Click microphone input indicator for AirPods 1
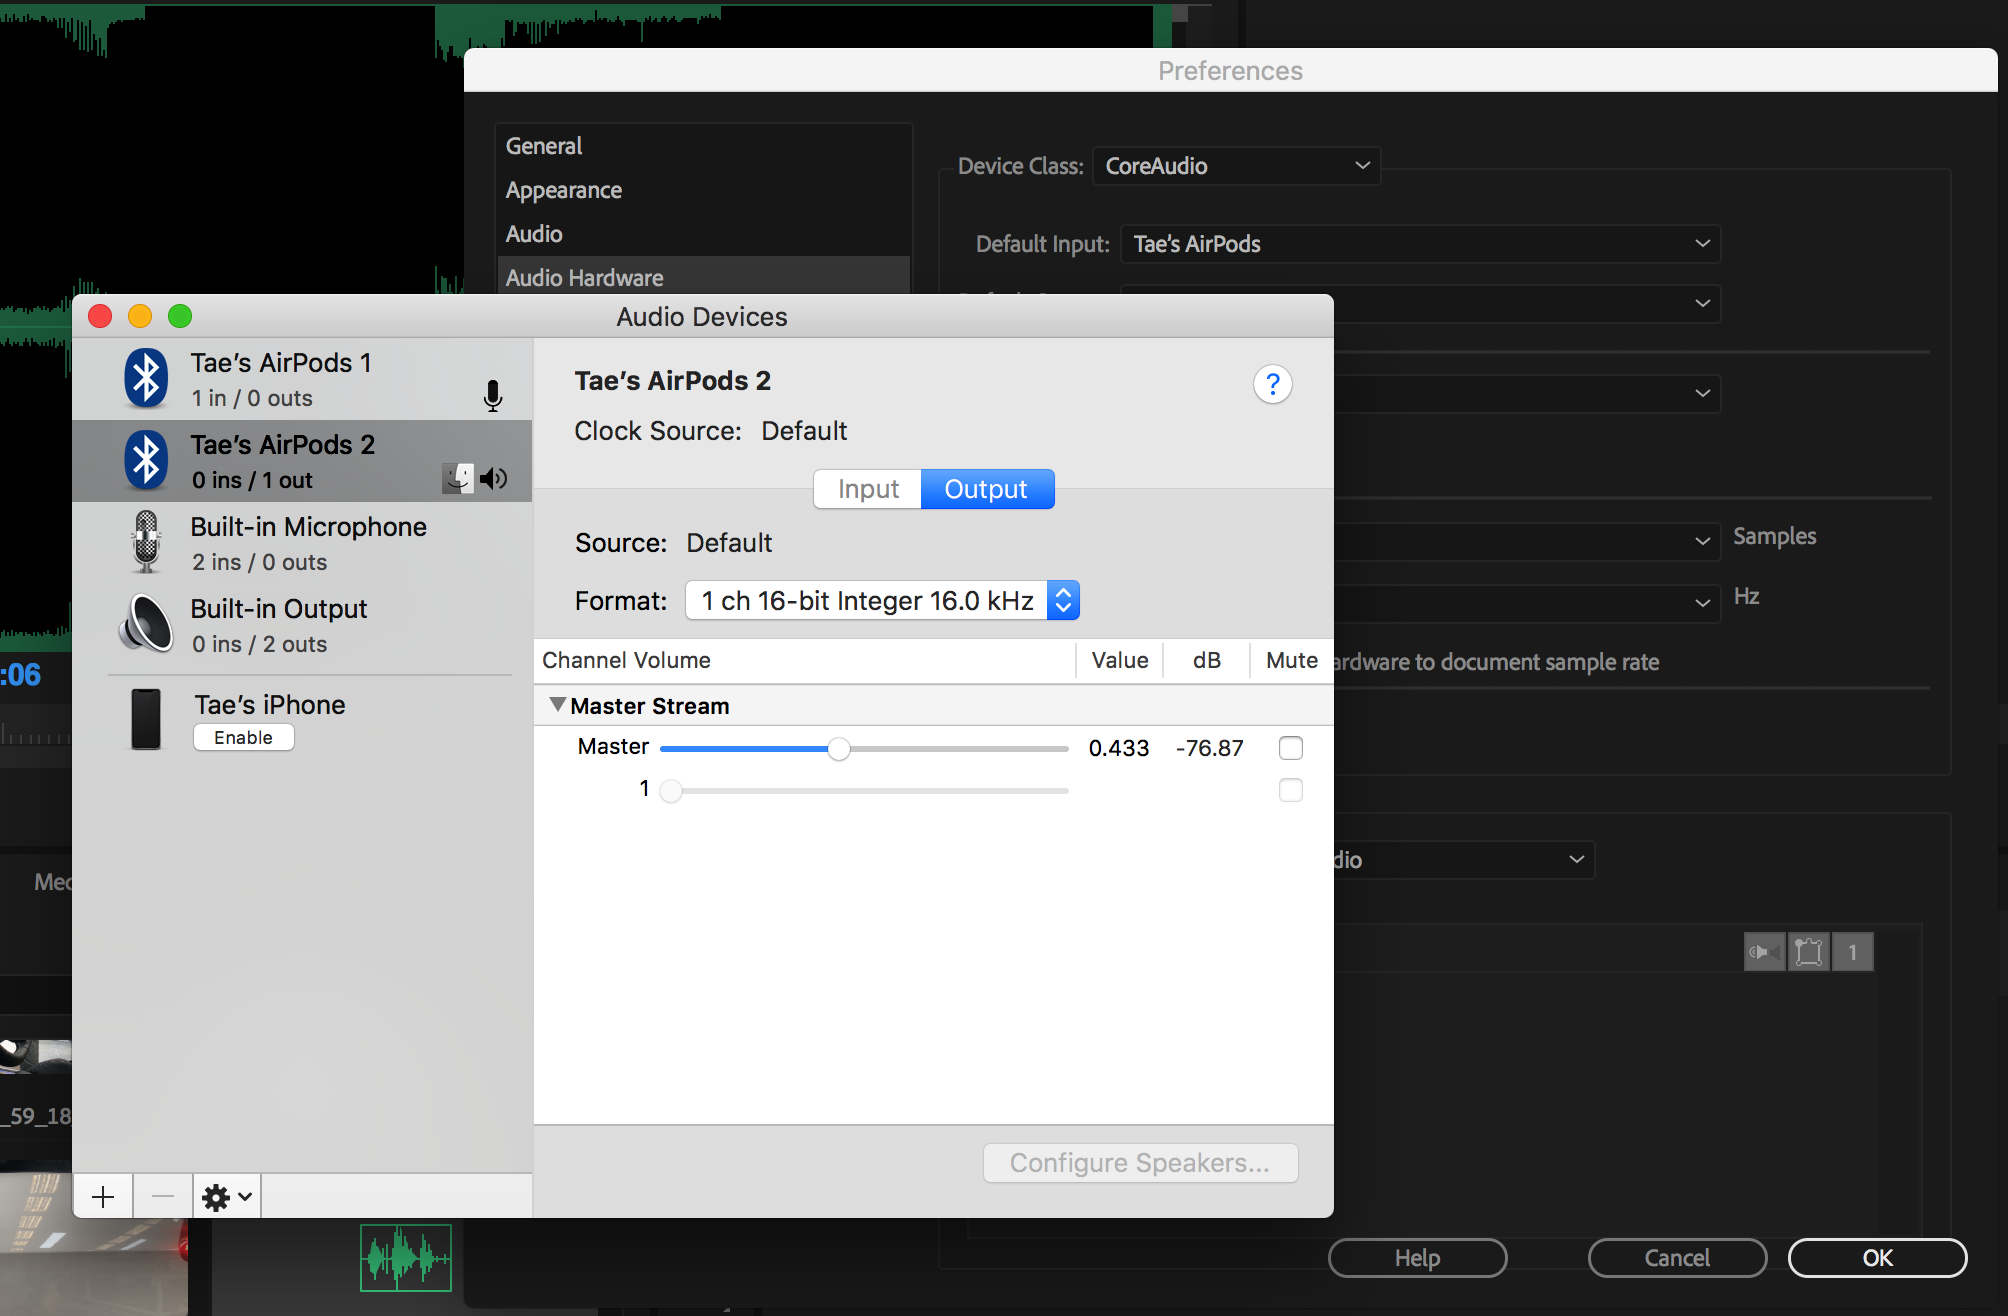 [x=493, y=396]
